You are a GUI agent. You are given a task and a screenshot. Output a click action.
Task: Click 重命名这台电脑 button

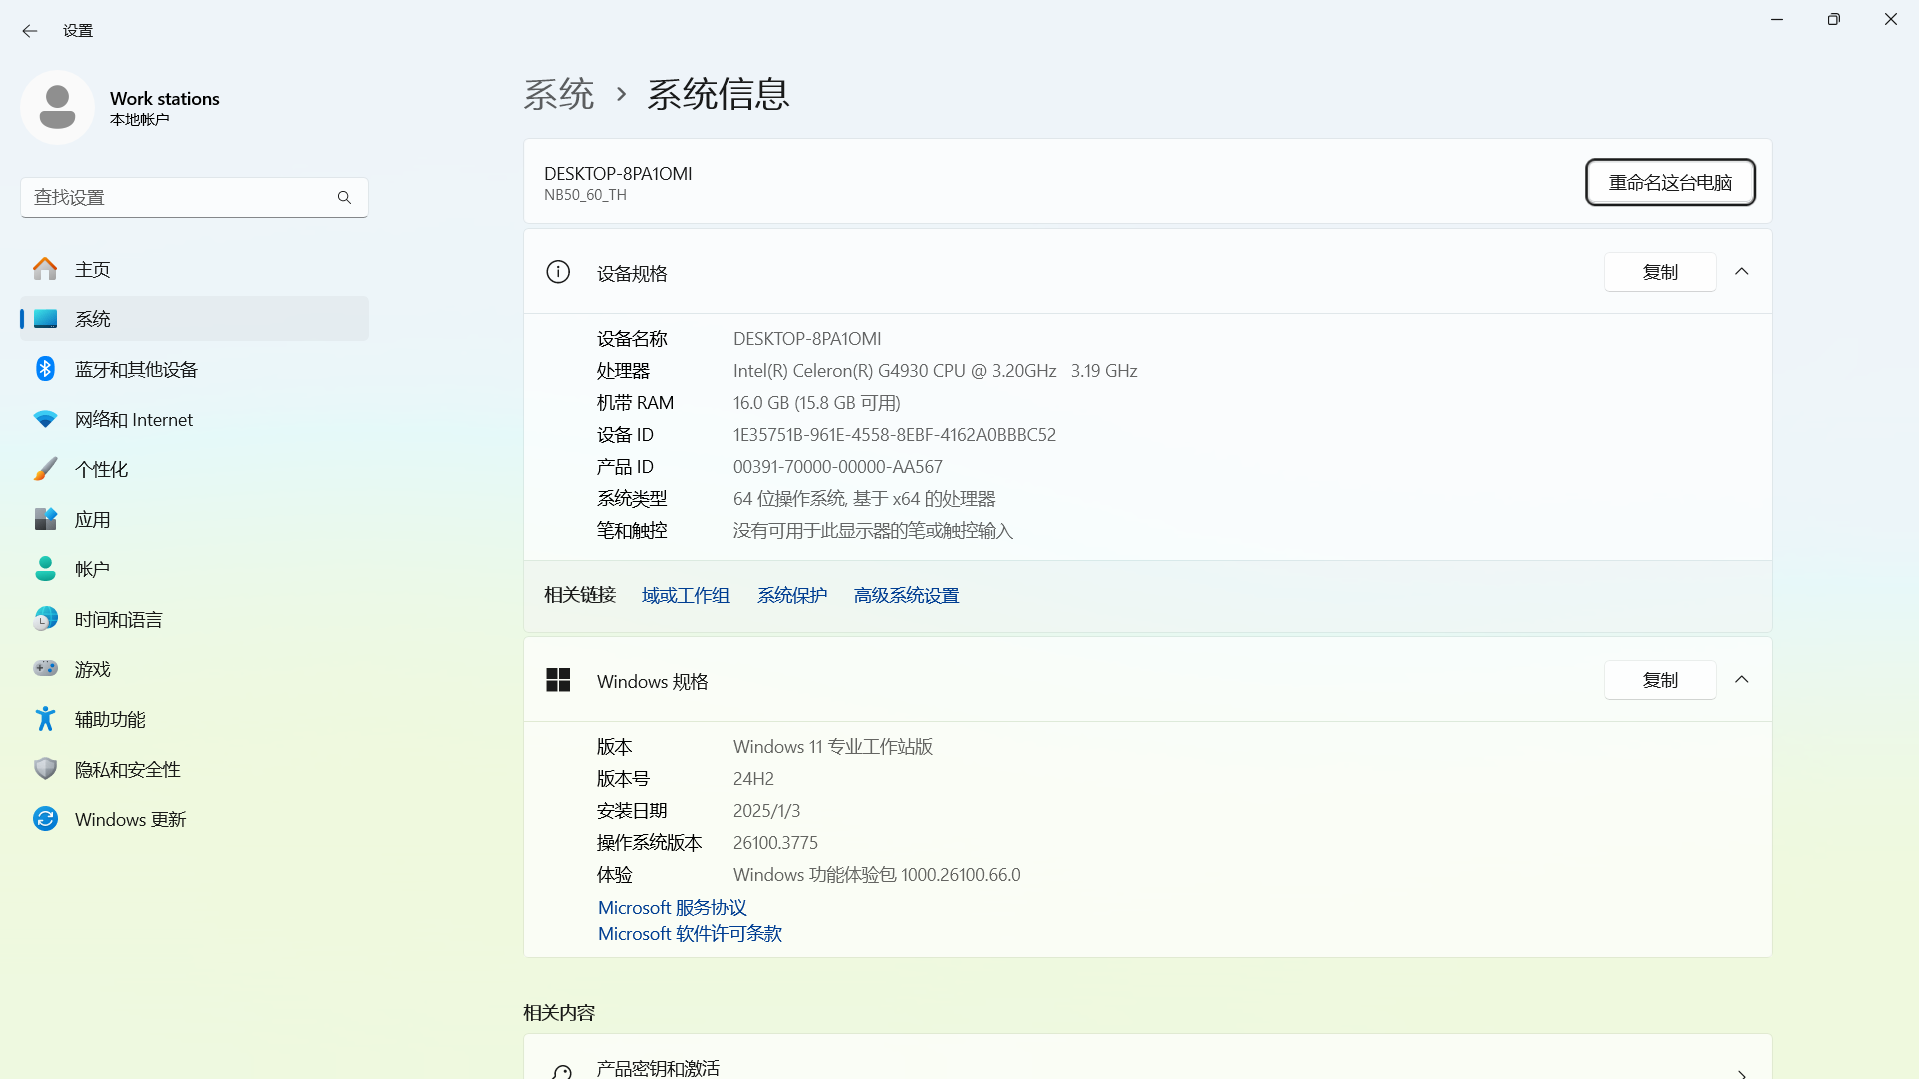click(x=1670, y=182)
